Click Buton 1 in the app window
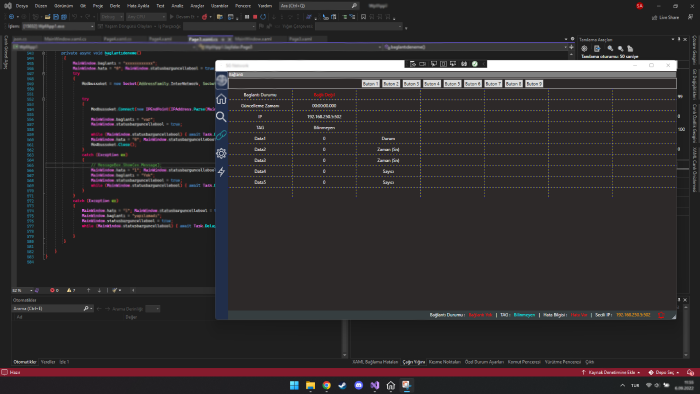700x394 pixels. [x=371, y=84]
